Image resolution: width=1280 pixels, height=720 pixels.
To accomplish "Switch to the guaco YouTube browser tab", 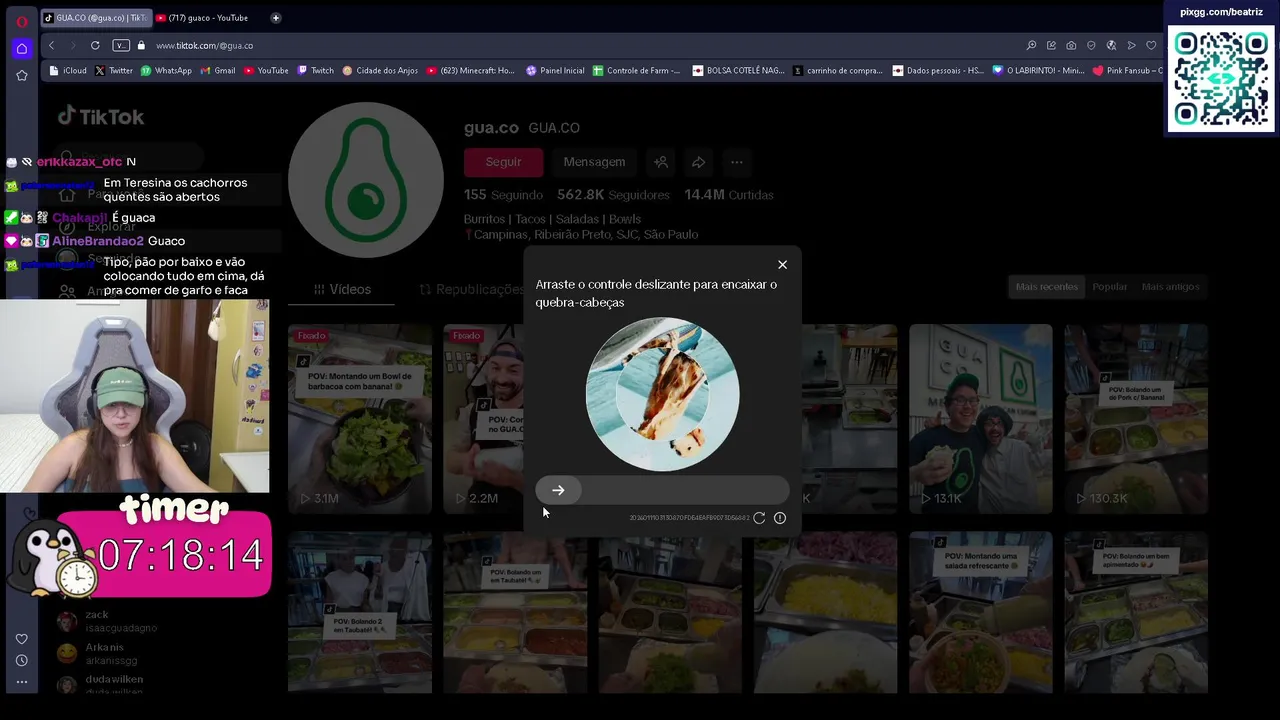I will (x=207, y=18).
